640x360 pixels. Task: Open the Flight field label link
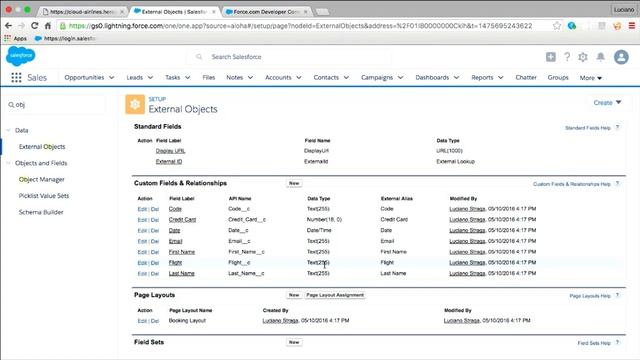point(175,262)
